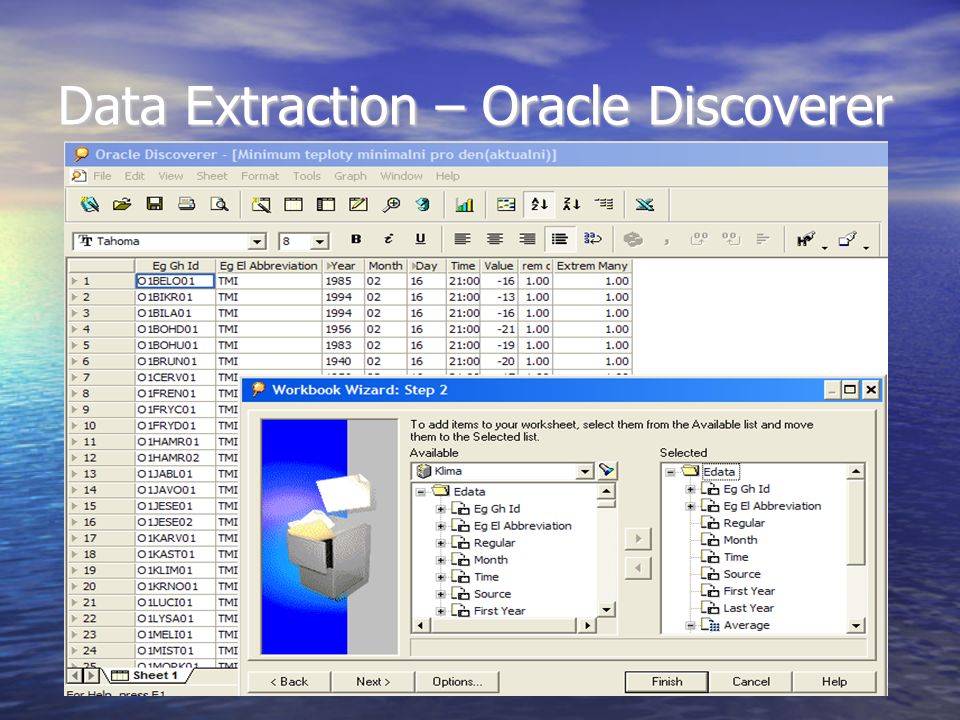Collapse the Edata folder in Available list
This screenshot has width=960, height=720.
click(x=421, y=492)
